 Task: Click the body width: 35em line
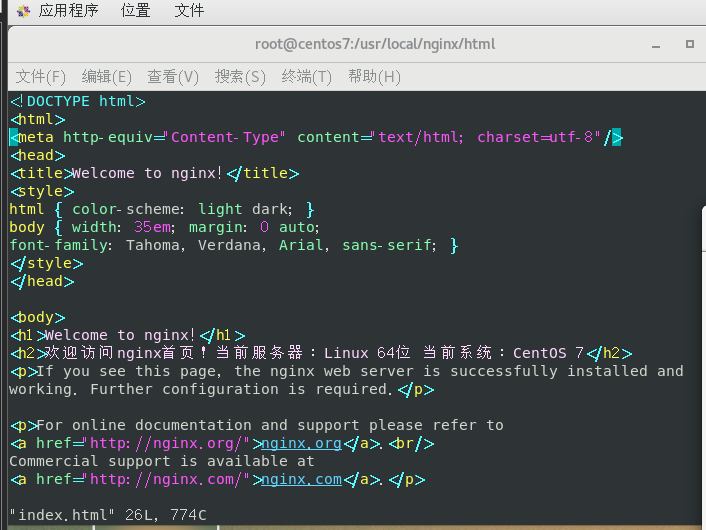pos(164,227)
